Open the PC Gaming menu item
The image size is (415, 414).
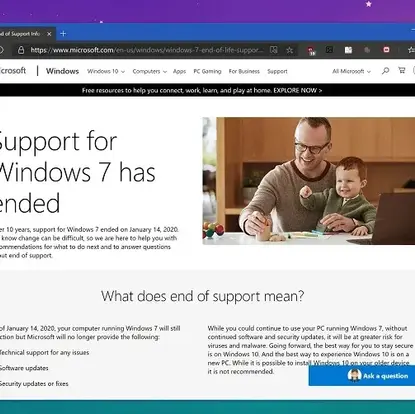207,71
